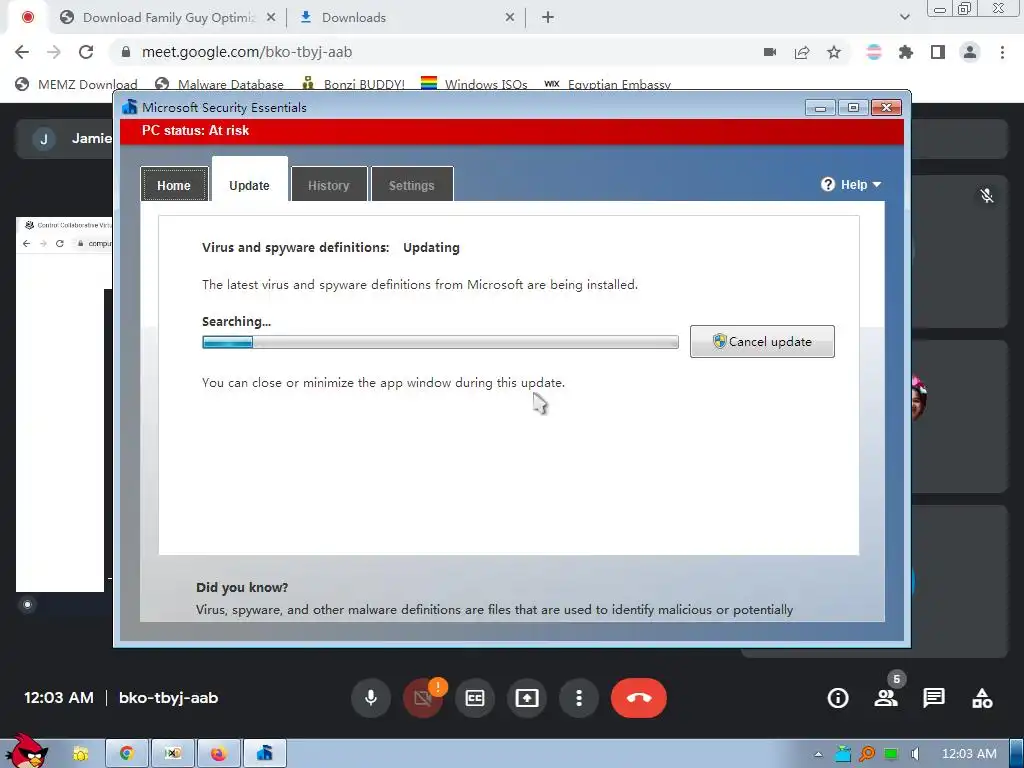Open the Chrome three-dot menu
The width and height of the screenshot is (1024, 768).
click(1002, 52)
